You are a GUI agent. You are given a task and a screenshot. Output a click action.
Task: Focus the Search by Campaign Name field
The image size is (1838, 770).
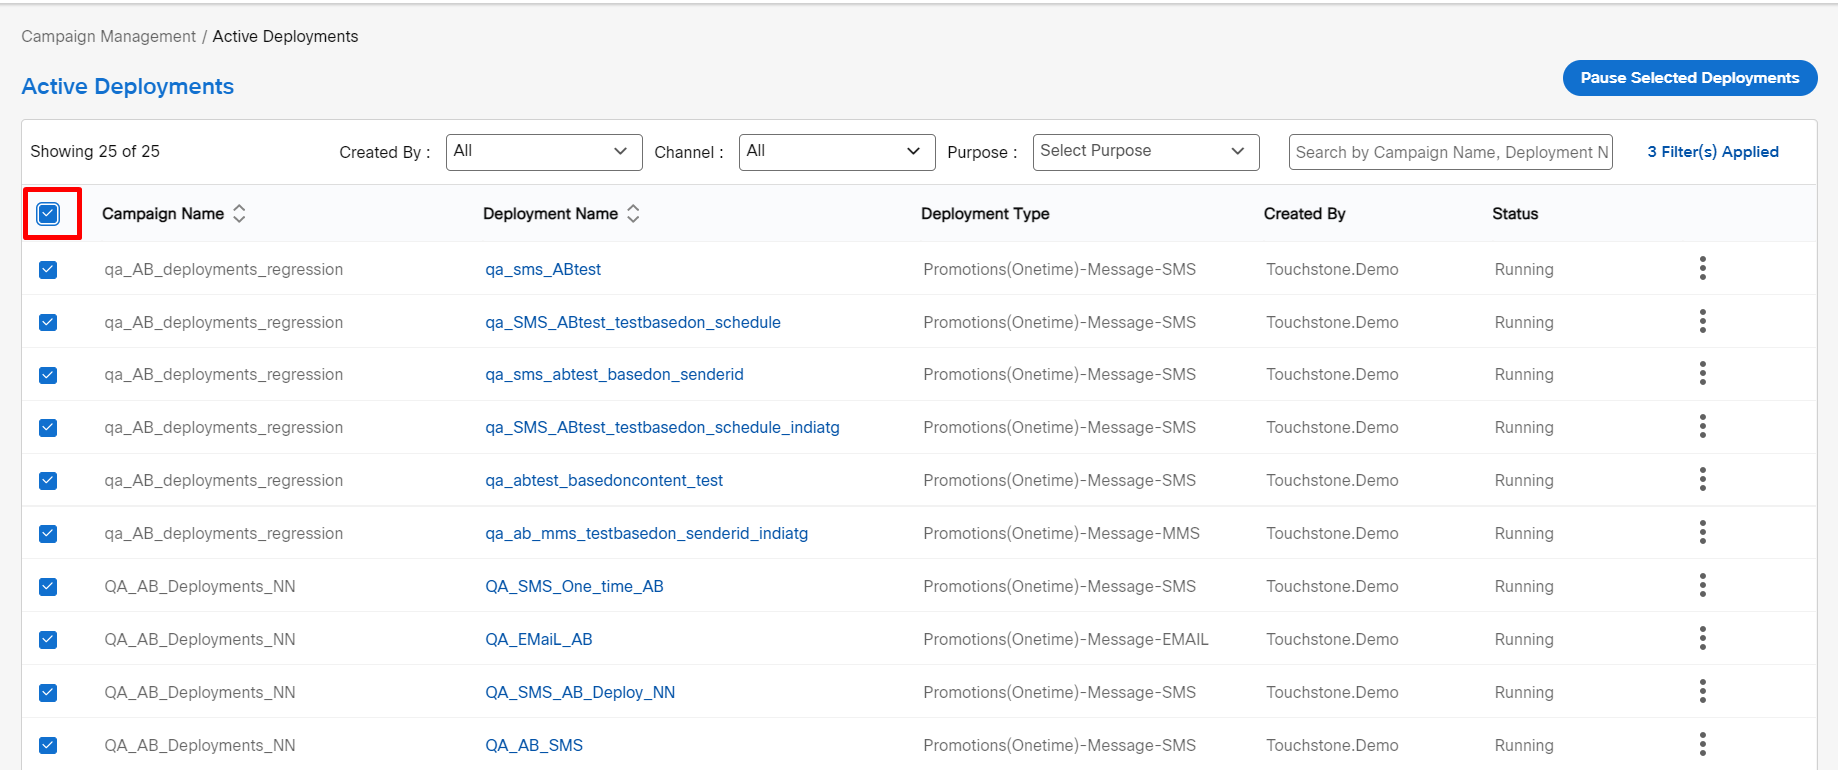click(x=1451, y=152)
